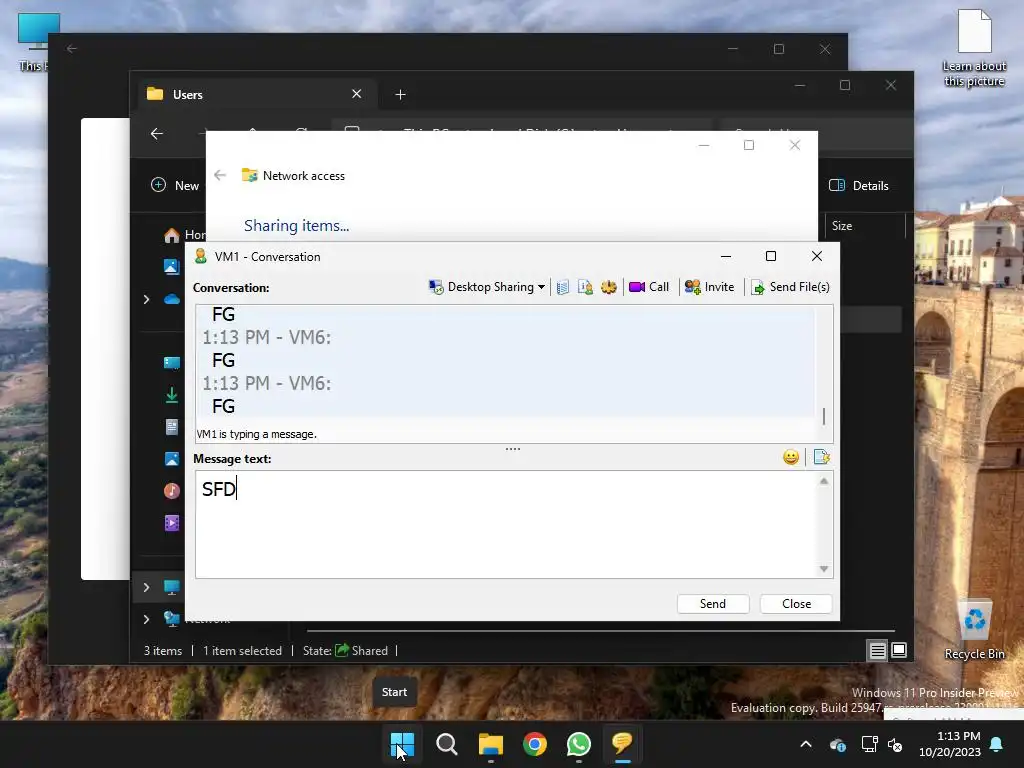The height and width of the screenshot is (768, 1024).
Task: Click the Network access folder icon
Action: tap(249, 176)
